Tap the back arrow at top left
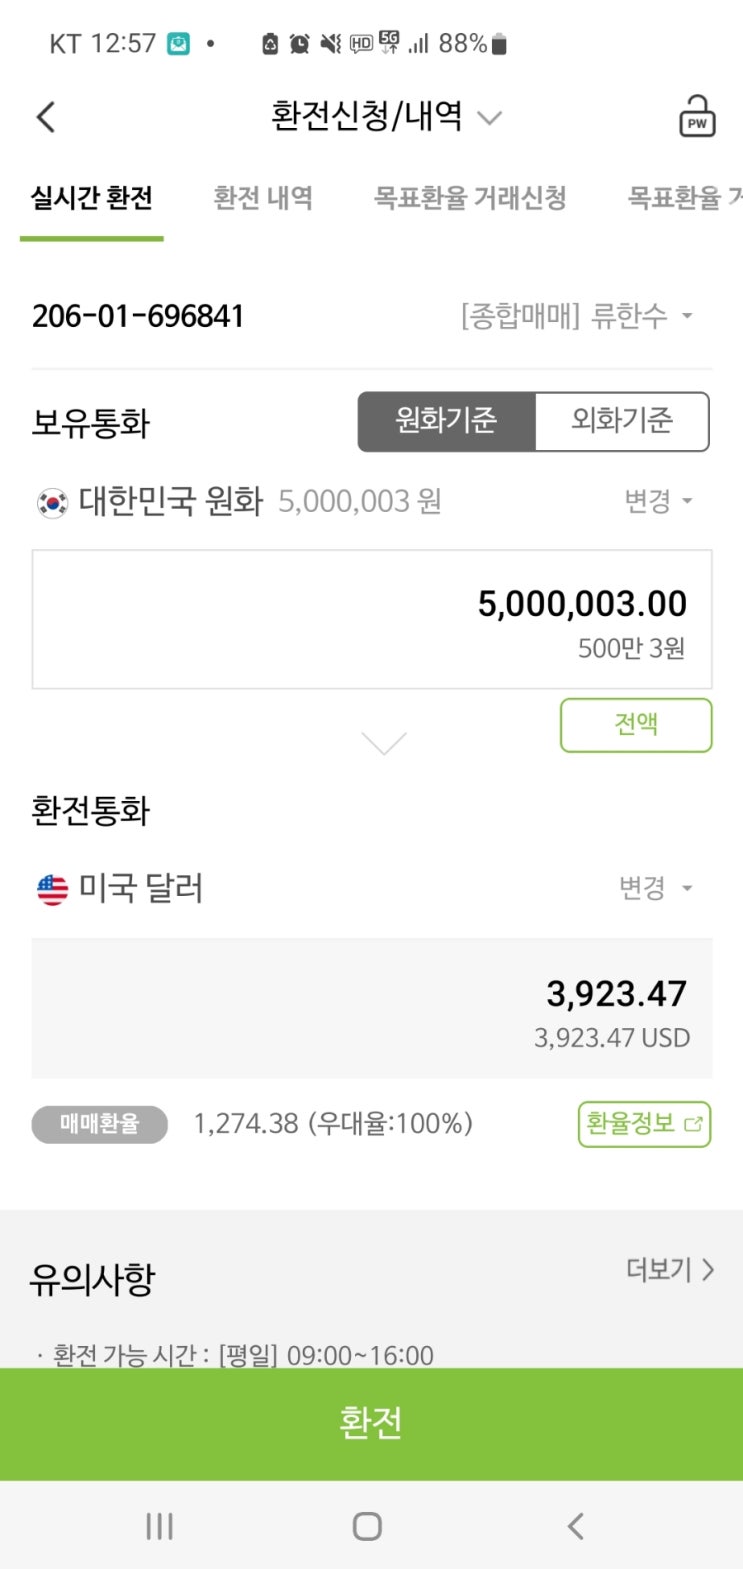The height and width of the screenshot is (1569, 743). (x=46, y=117)
